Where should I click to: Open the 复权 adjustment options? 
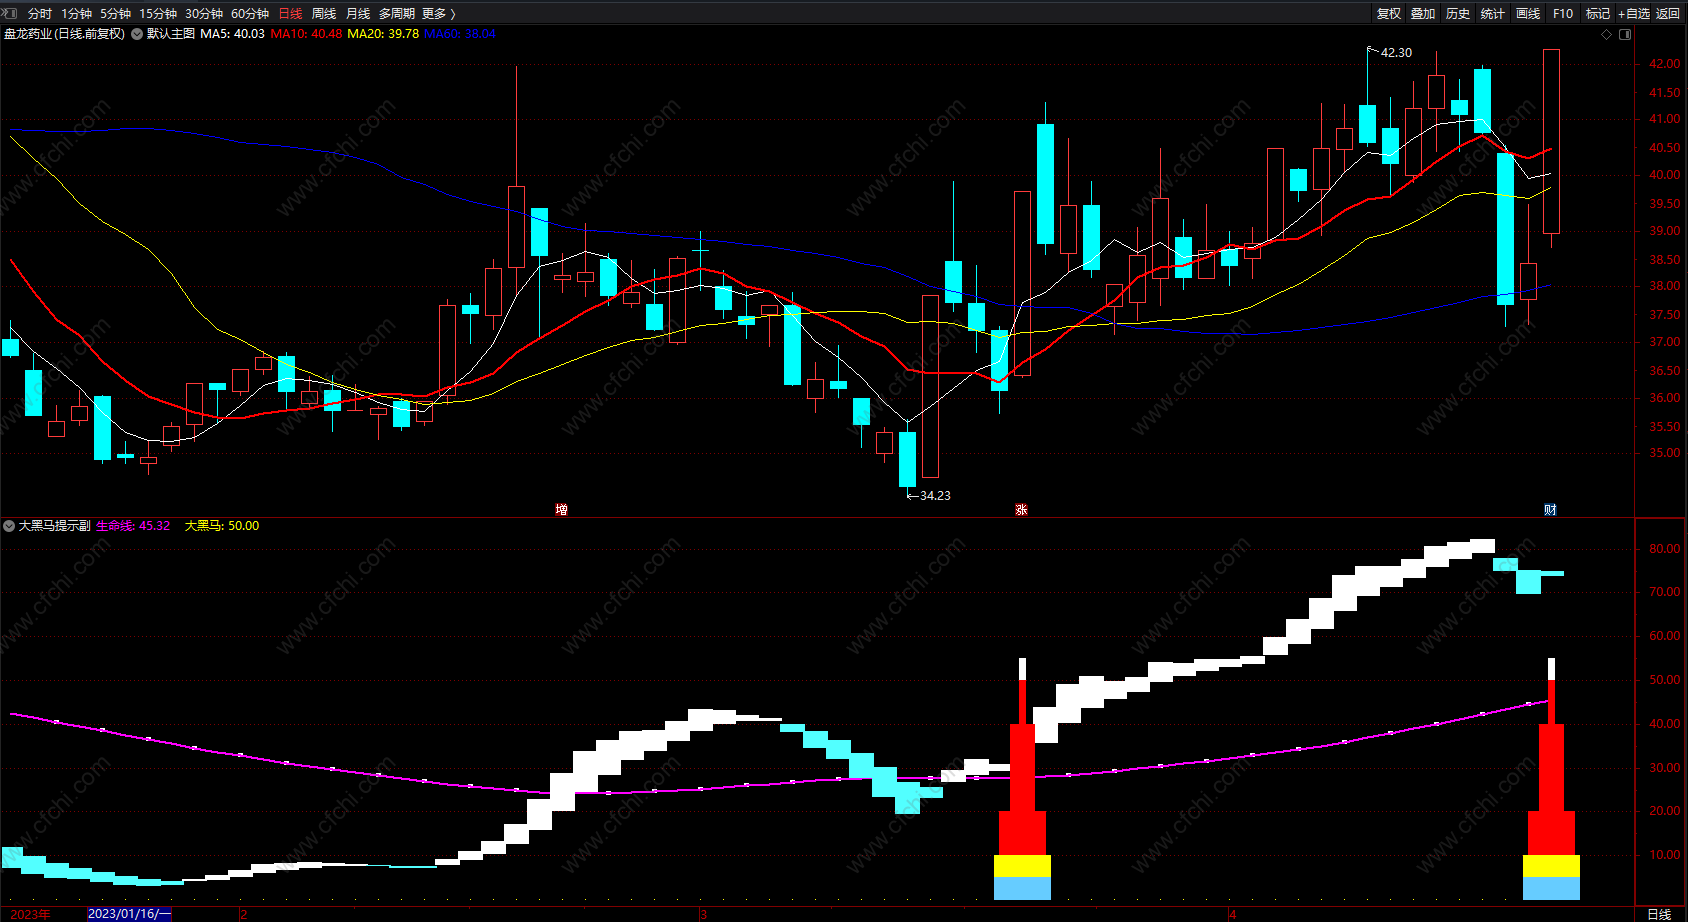point(1389,13)
